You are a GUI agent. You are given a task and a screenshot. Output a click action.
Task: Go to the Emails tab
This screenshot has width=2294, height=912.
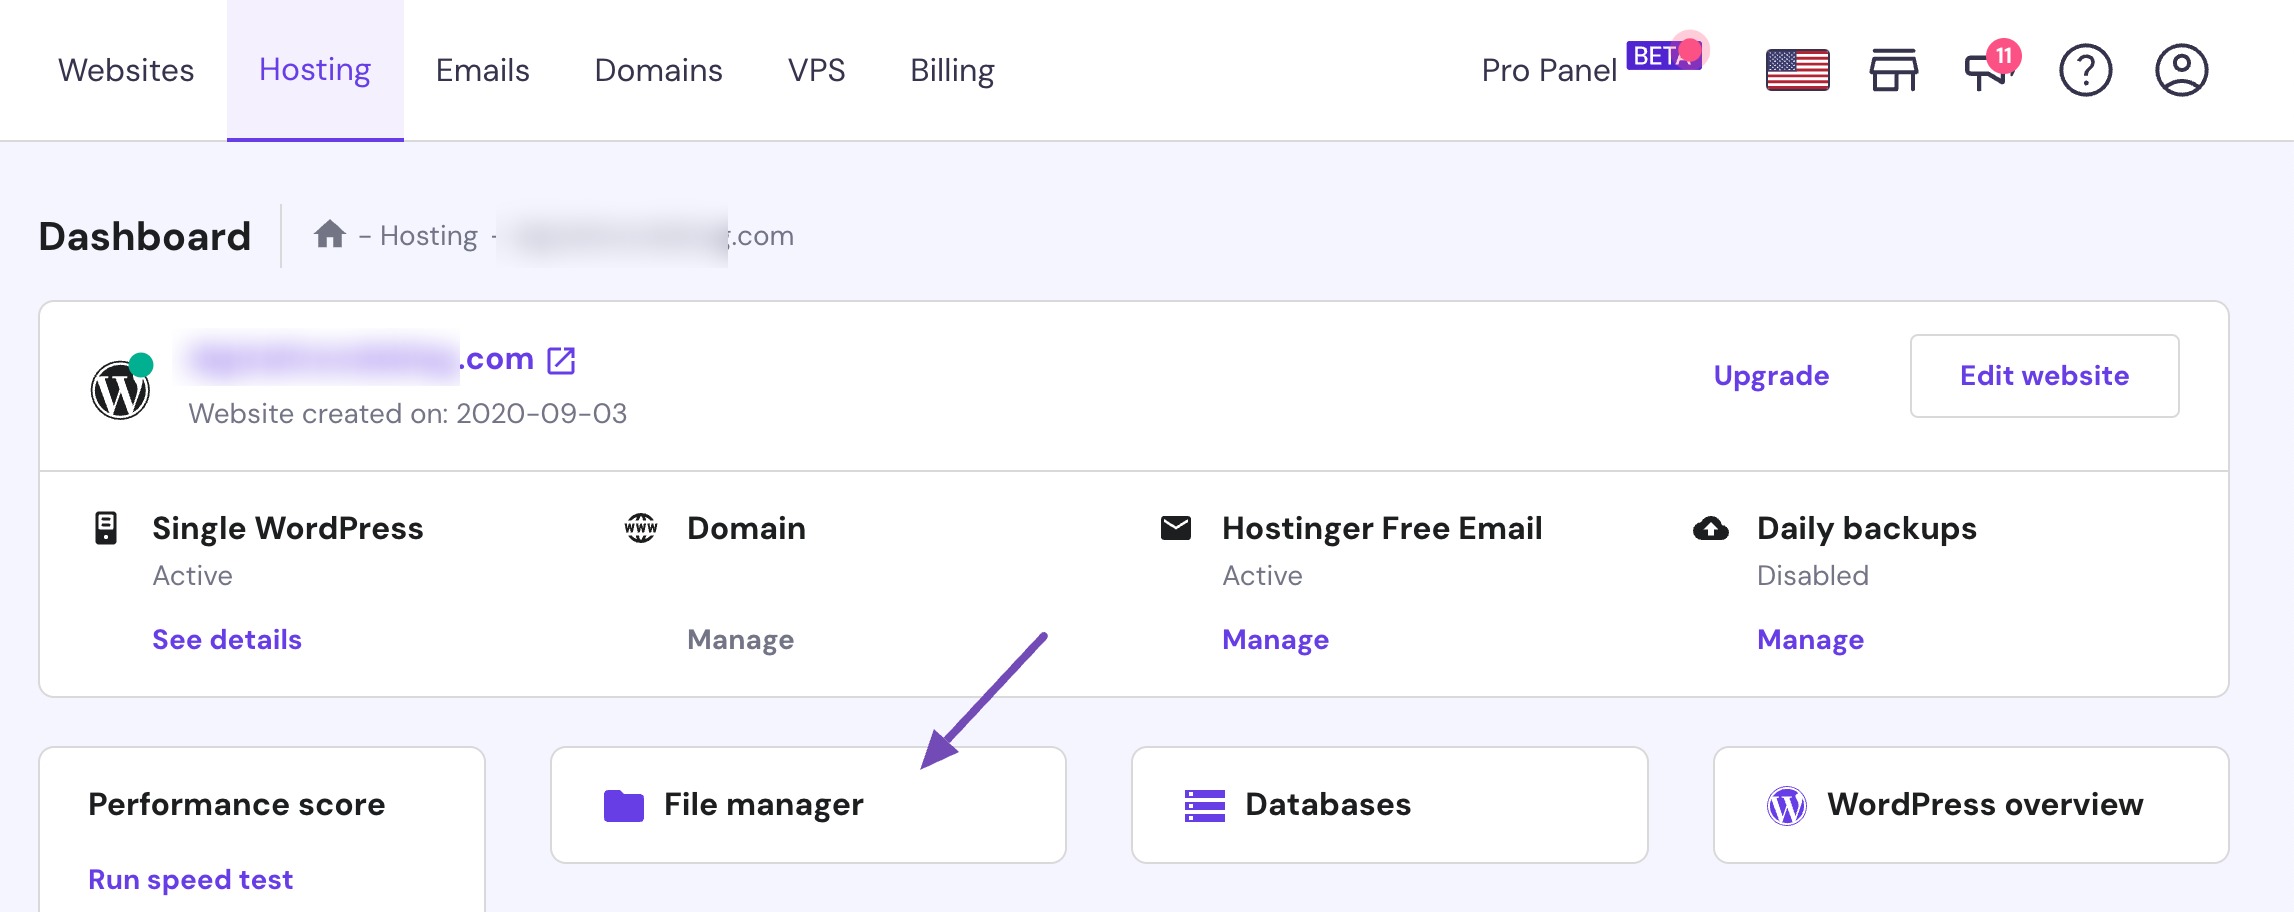pos(482,70)
